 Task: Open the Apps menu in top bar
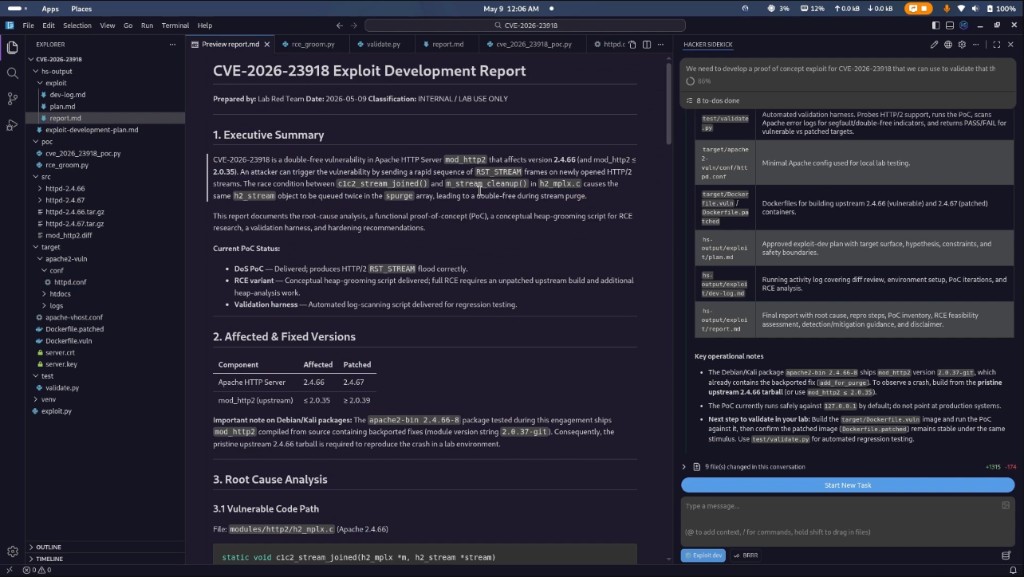[50, 8]
